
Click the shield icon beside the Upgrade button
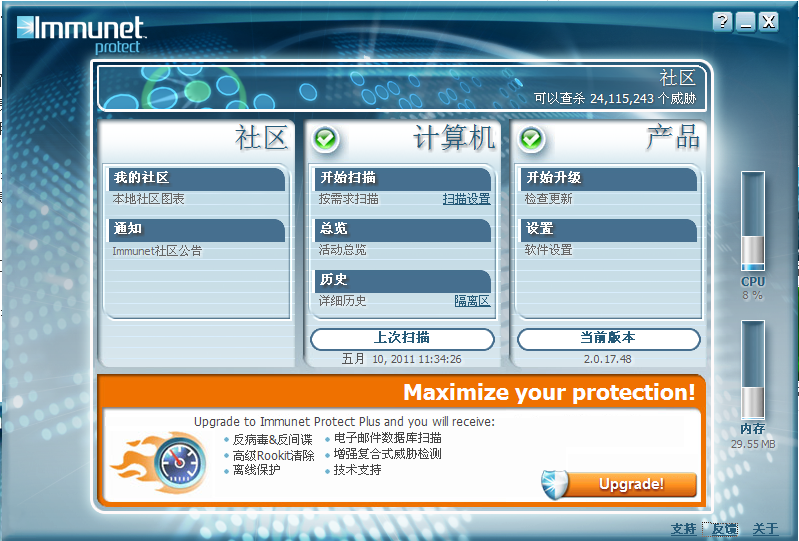pos(555,484)
